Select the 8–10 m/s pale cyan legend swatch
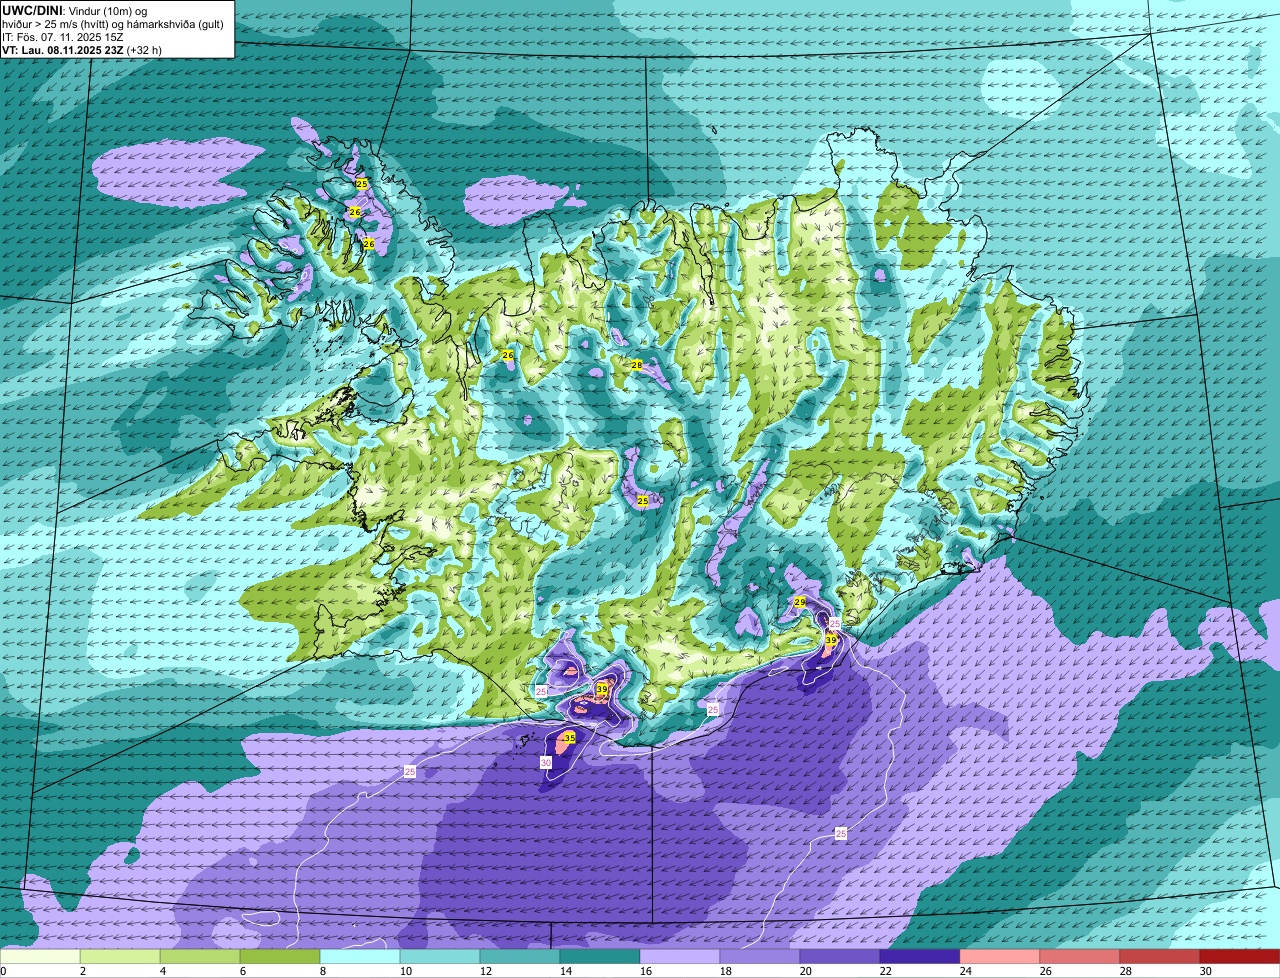 point(360,957)
